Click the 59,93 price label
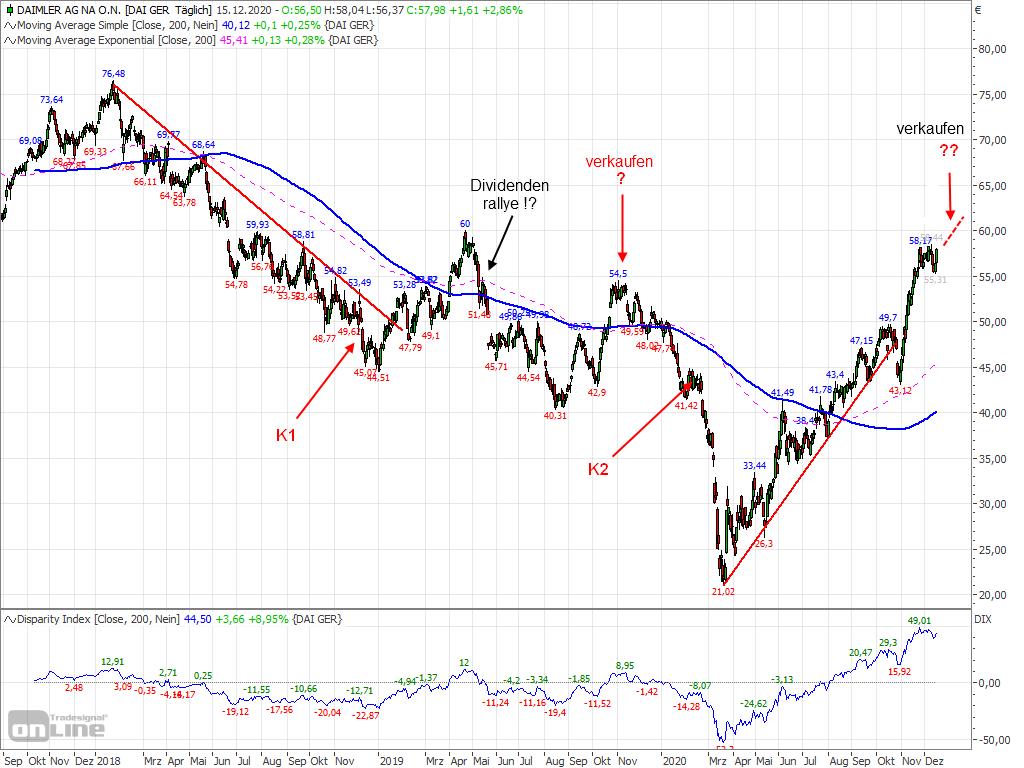The height and width of the screenshot is (768, 1024). pos(257,225)
